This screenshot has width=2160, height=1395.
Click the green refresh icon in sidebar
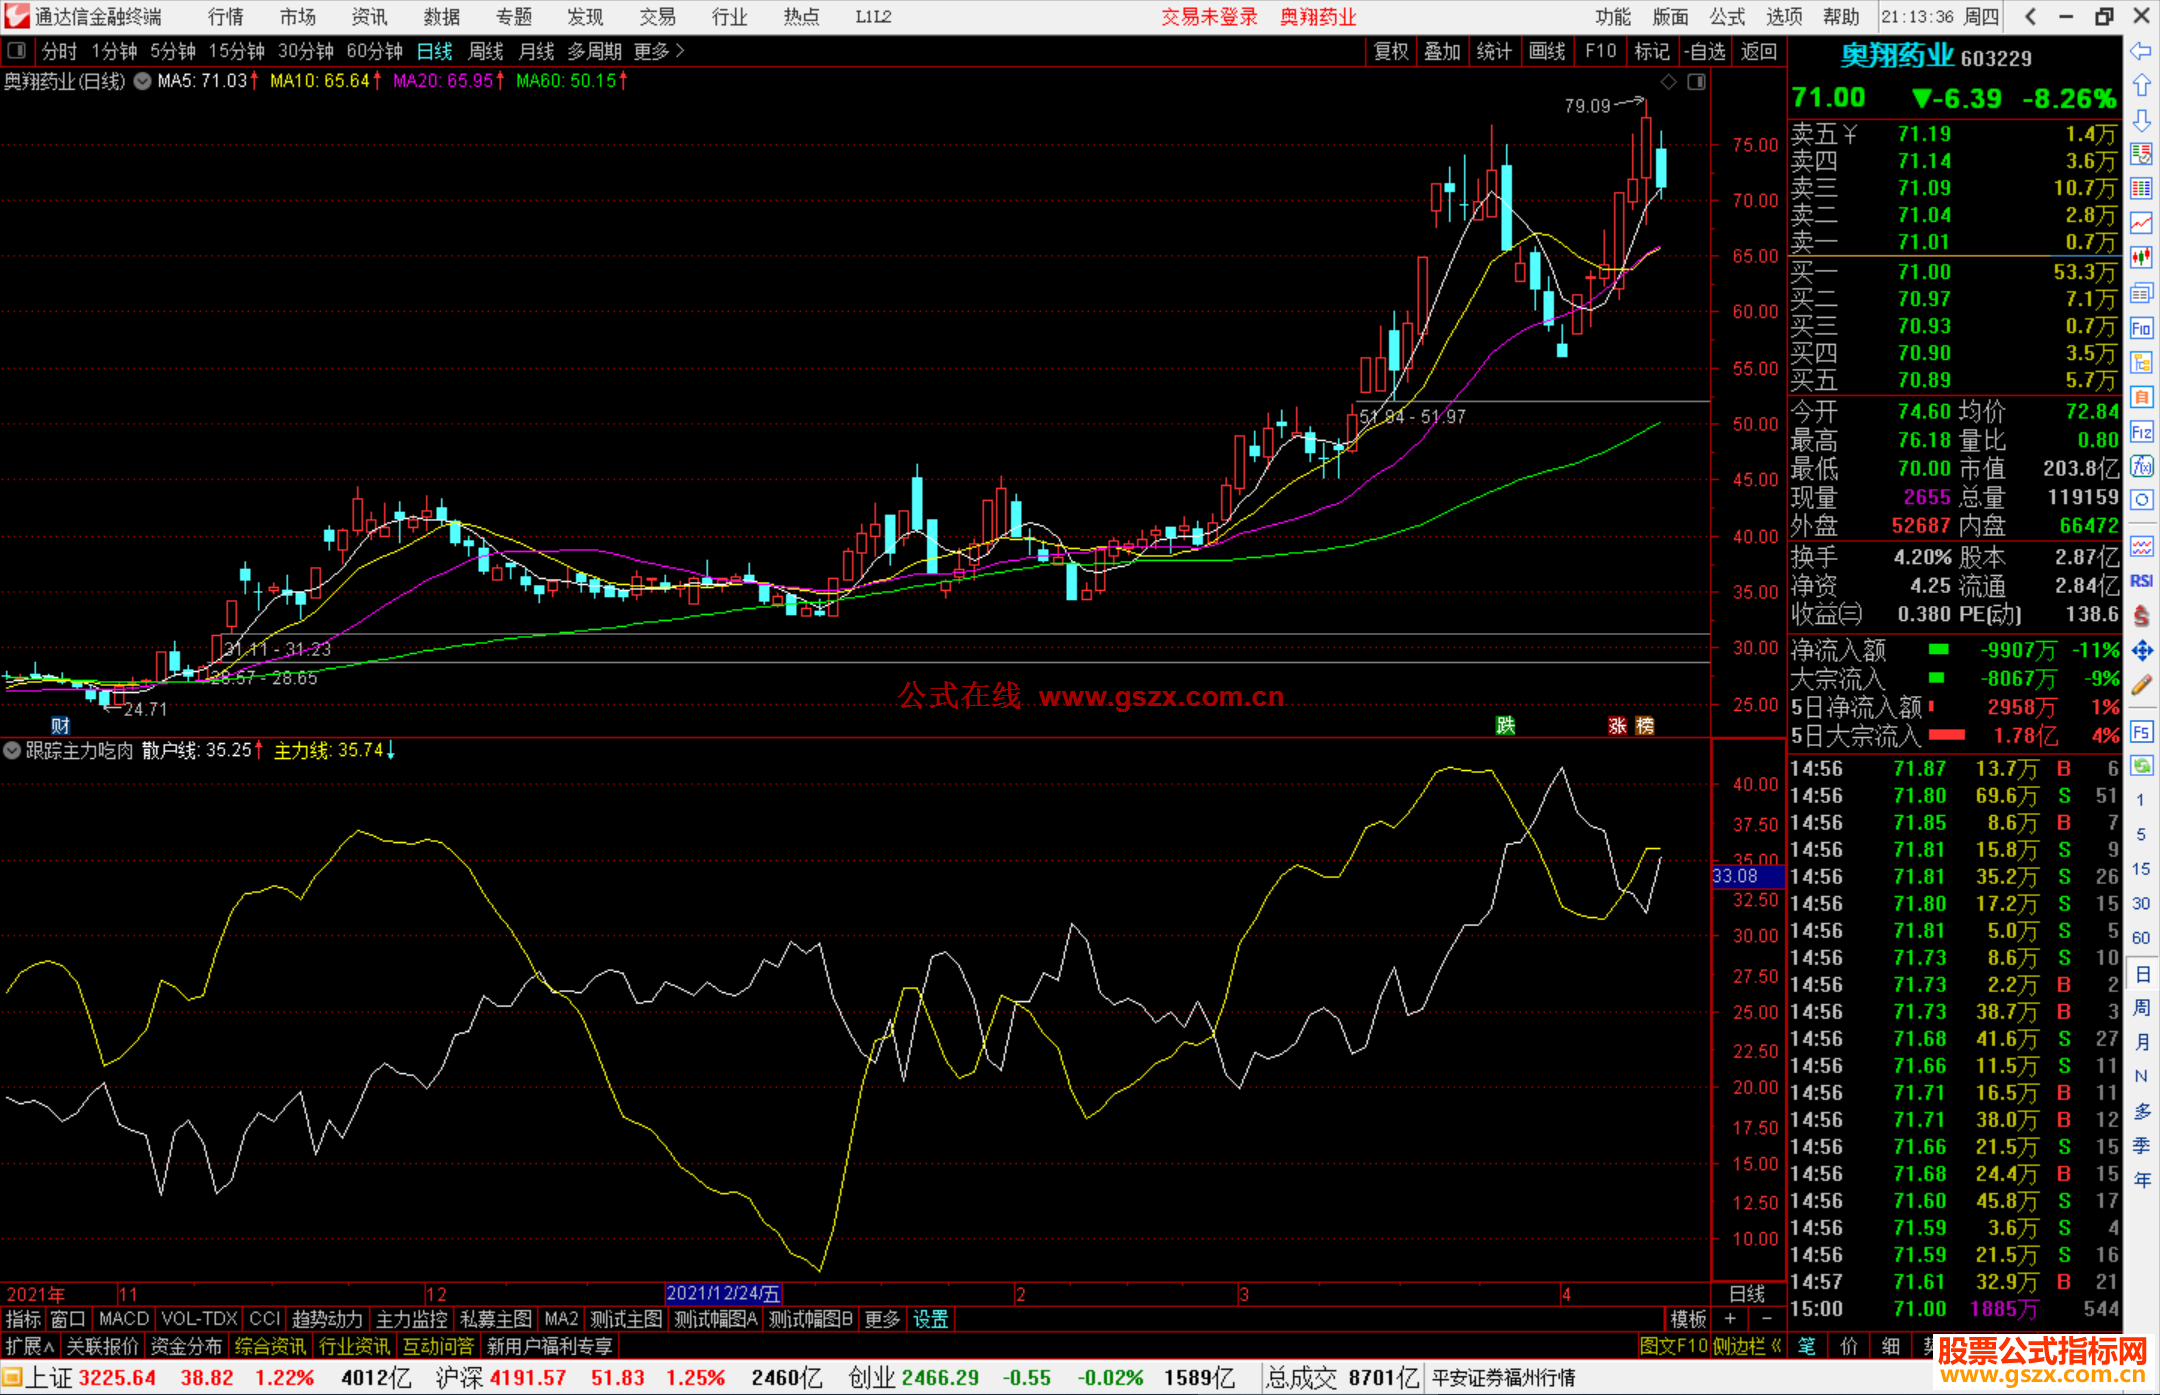pos(2141,766)
